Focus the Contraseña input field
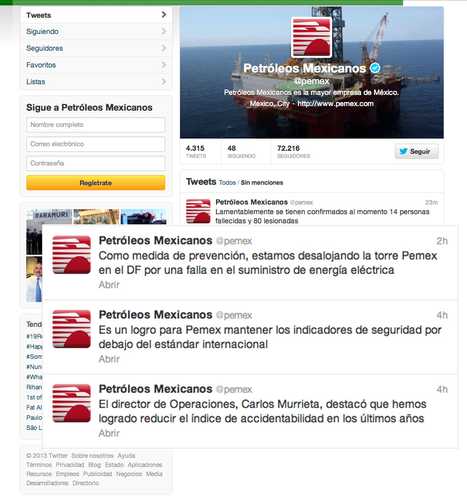Screen dimensions: 467x500 (x=96, y=163)
